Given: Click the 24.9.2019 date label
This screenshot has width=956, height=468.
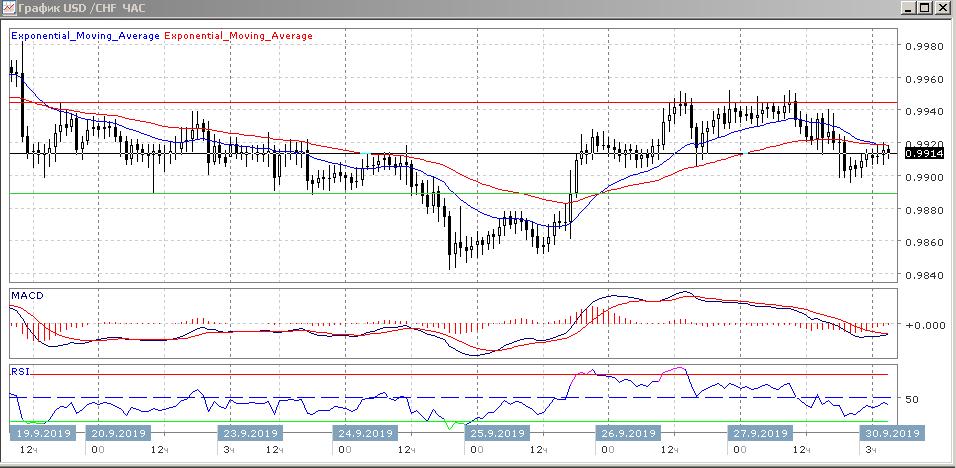Looking at the screenshot, I should [x=365, y=434].
